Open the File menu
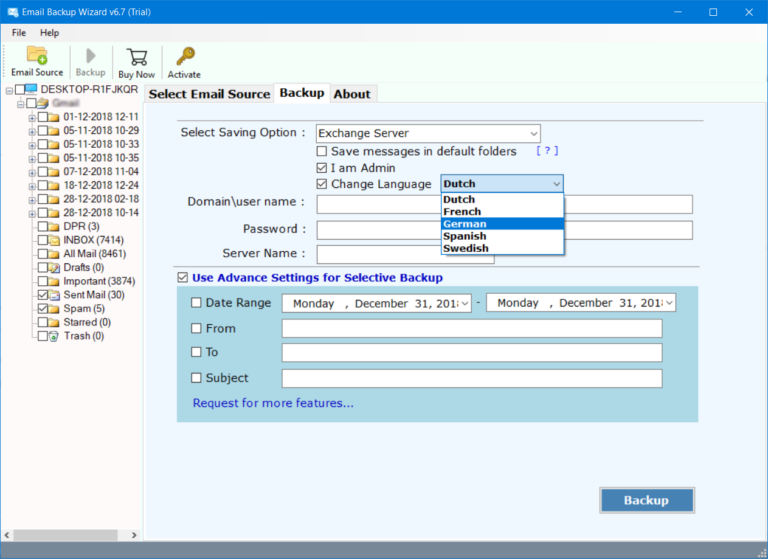Viewport: 768px width, 559px height. coord(19,33)
